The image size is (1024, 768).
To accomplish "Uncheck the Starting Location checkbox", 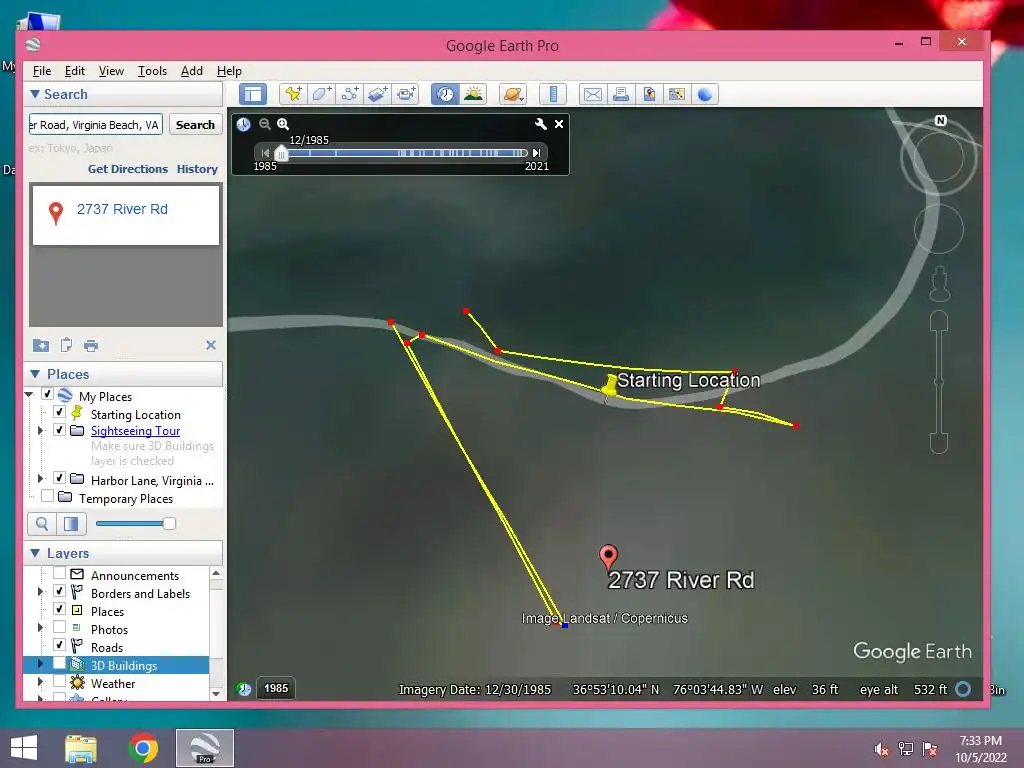I will (x=59, y=412).
